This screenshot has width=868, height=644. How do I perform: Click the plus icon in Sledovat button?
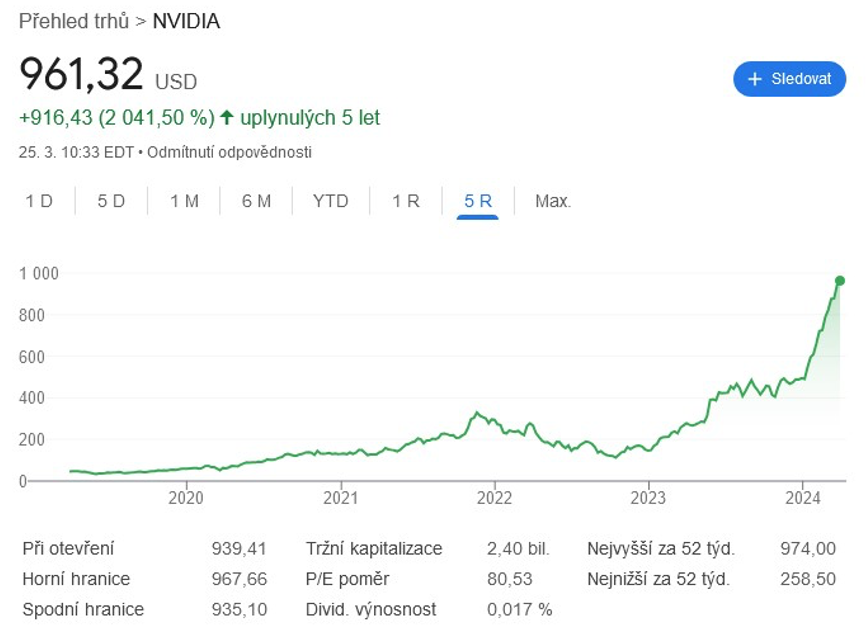[x=755, y=79]
